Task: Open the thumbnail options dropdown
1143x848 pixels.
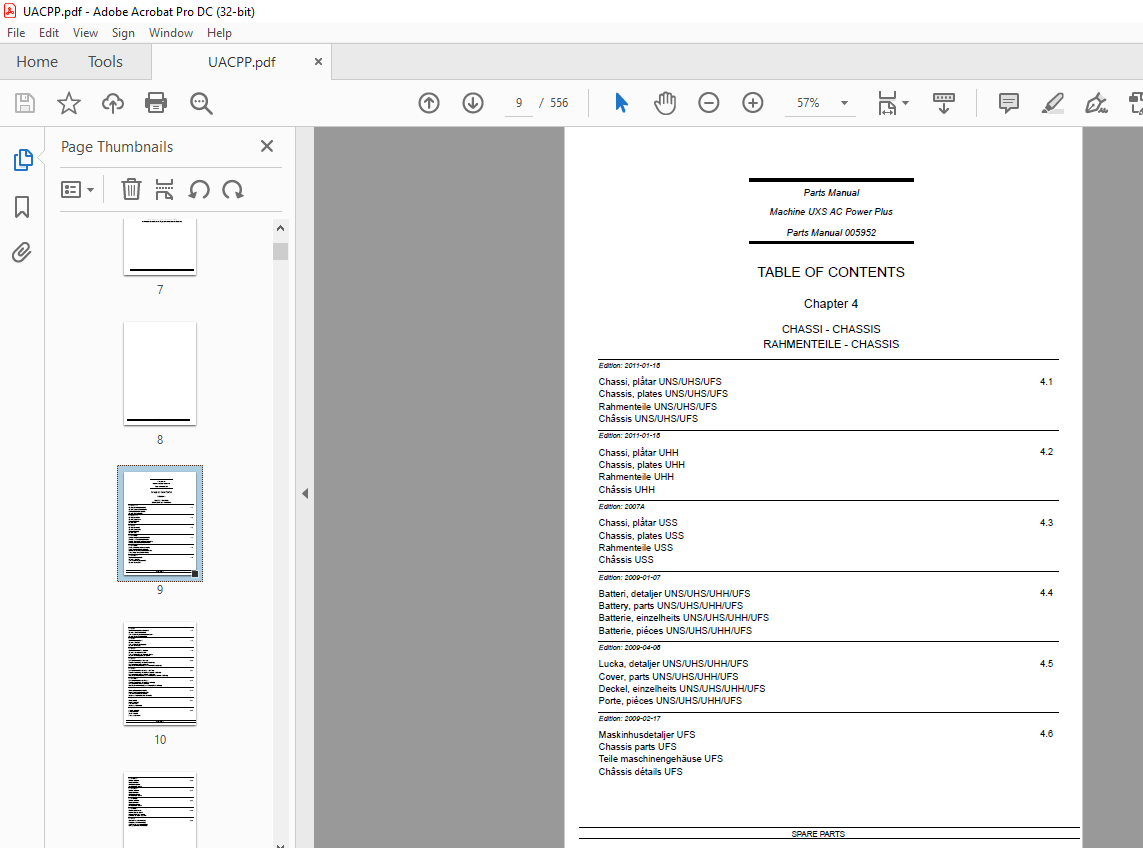Action: point(77,190)
